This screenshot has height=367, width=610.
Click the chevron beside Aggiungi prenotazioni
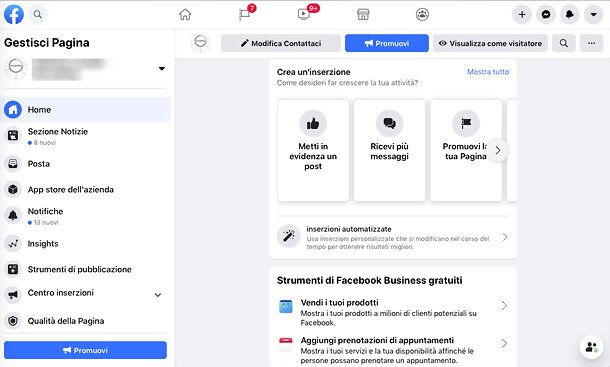[504, 343]
